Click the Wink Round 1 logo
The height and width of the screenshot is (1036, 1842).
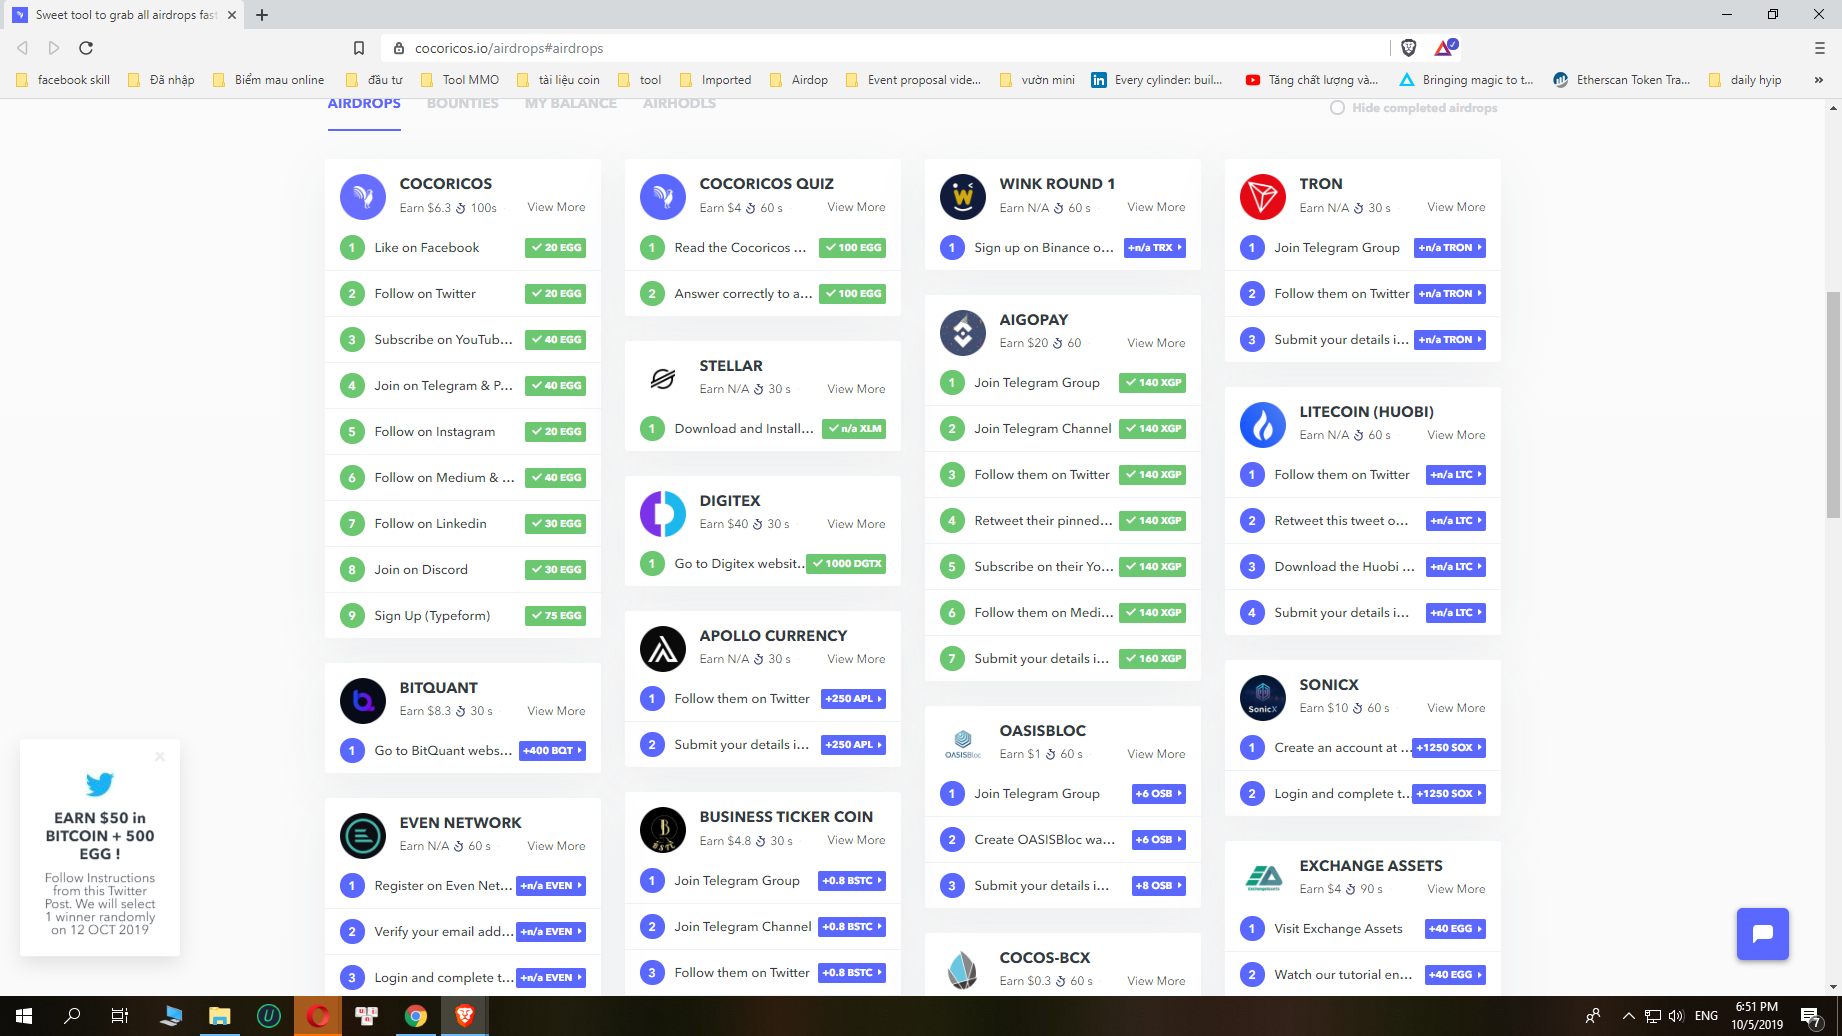tap(962, 197)
